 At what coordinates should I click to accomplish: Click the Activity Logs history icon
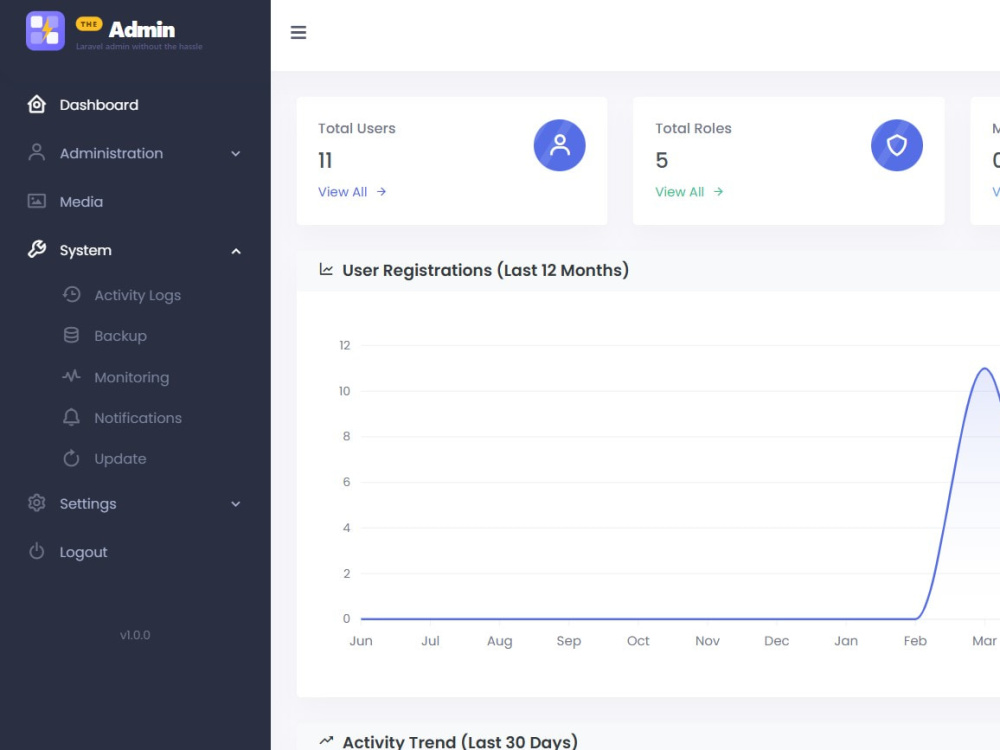[x=71, y=295]
